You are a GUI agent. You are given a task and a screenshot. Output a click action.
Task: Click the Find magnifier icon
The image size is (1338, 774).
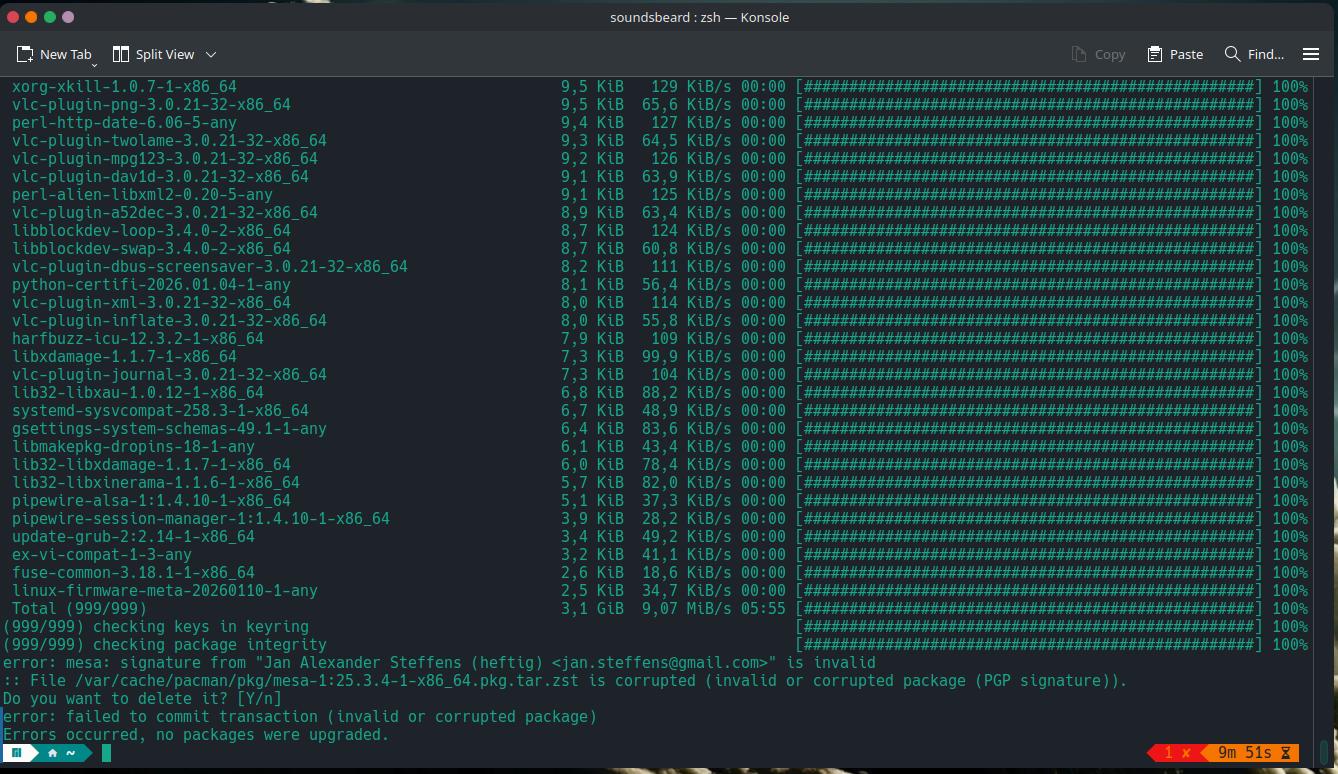click(x=1233, y=54)
